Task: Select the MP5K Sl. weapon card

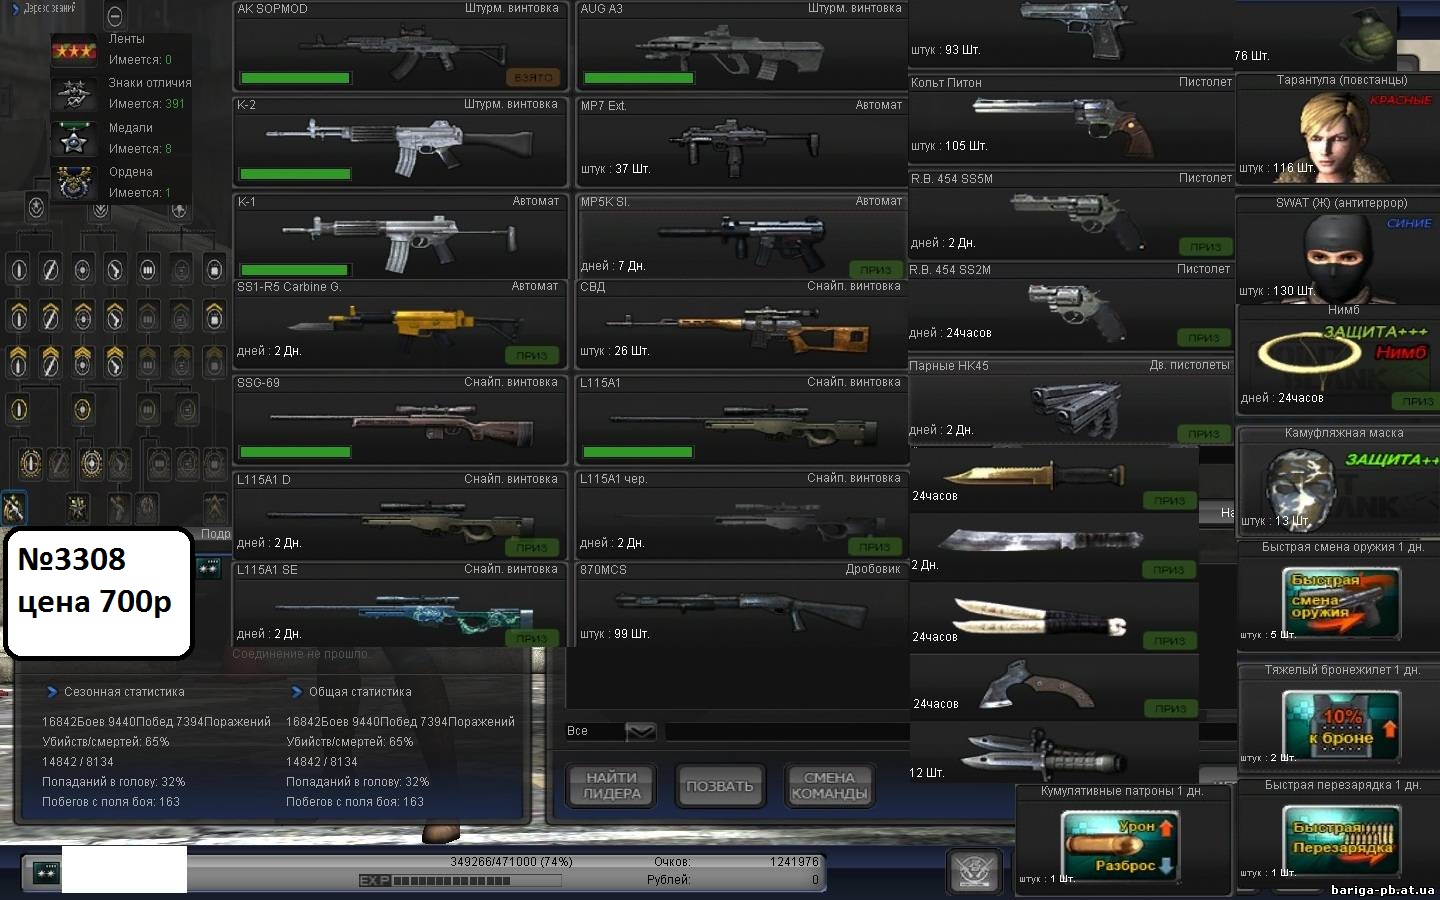Action: [x=742, y=237]
